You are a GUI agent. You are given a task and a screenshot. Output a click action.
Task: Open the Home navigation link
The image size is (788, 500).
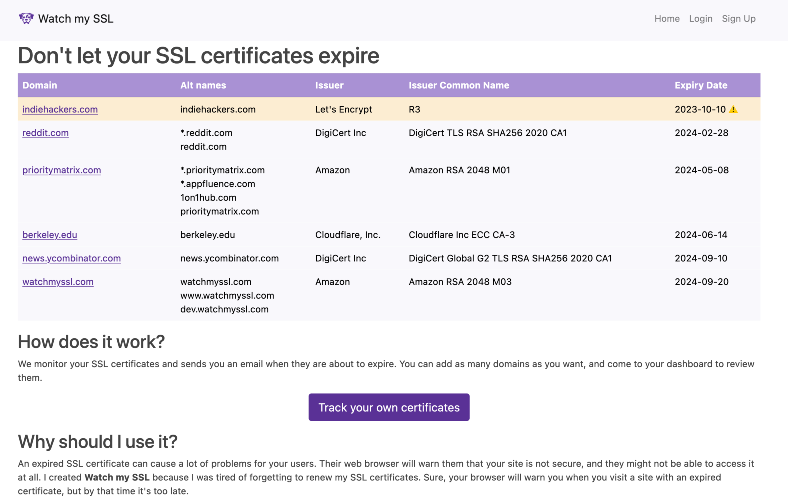[667, 19]
